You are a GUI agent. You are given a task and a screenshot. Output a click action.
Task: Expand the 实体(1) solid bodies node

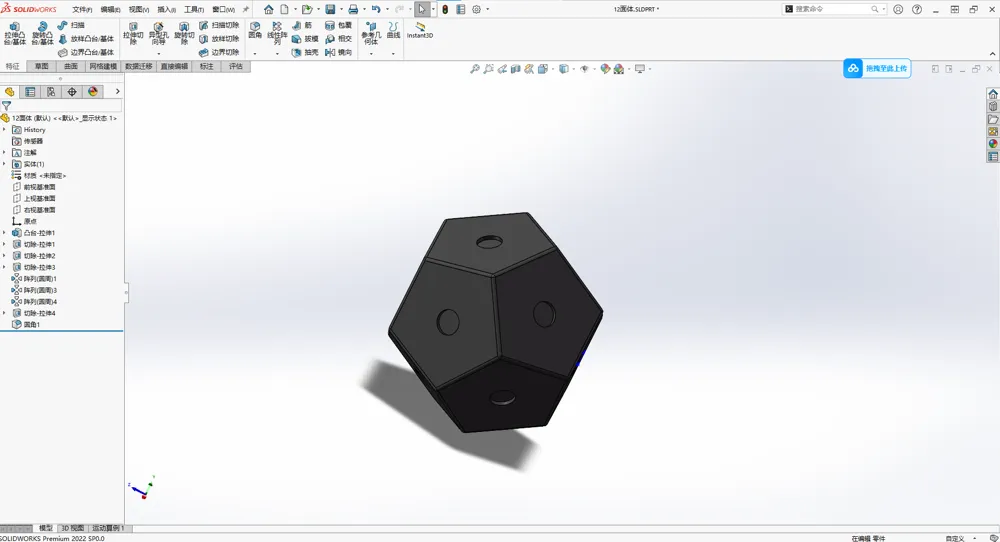point(4,164)
